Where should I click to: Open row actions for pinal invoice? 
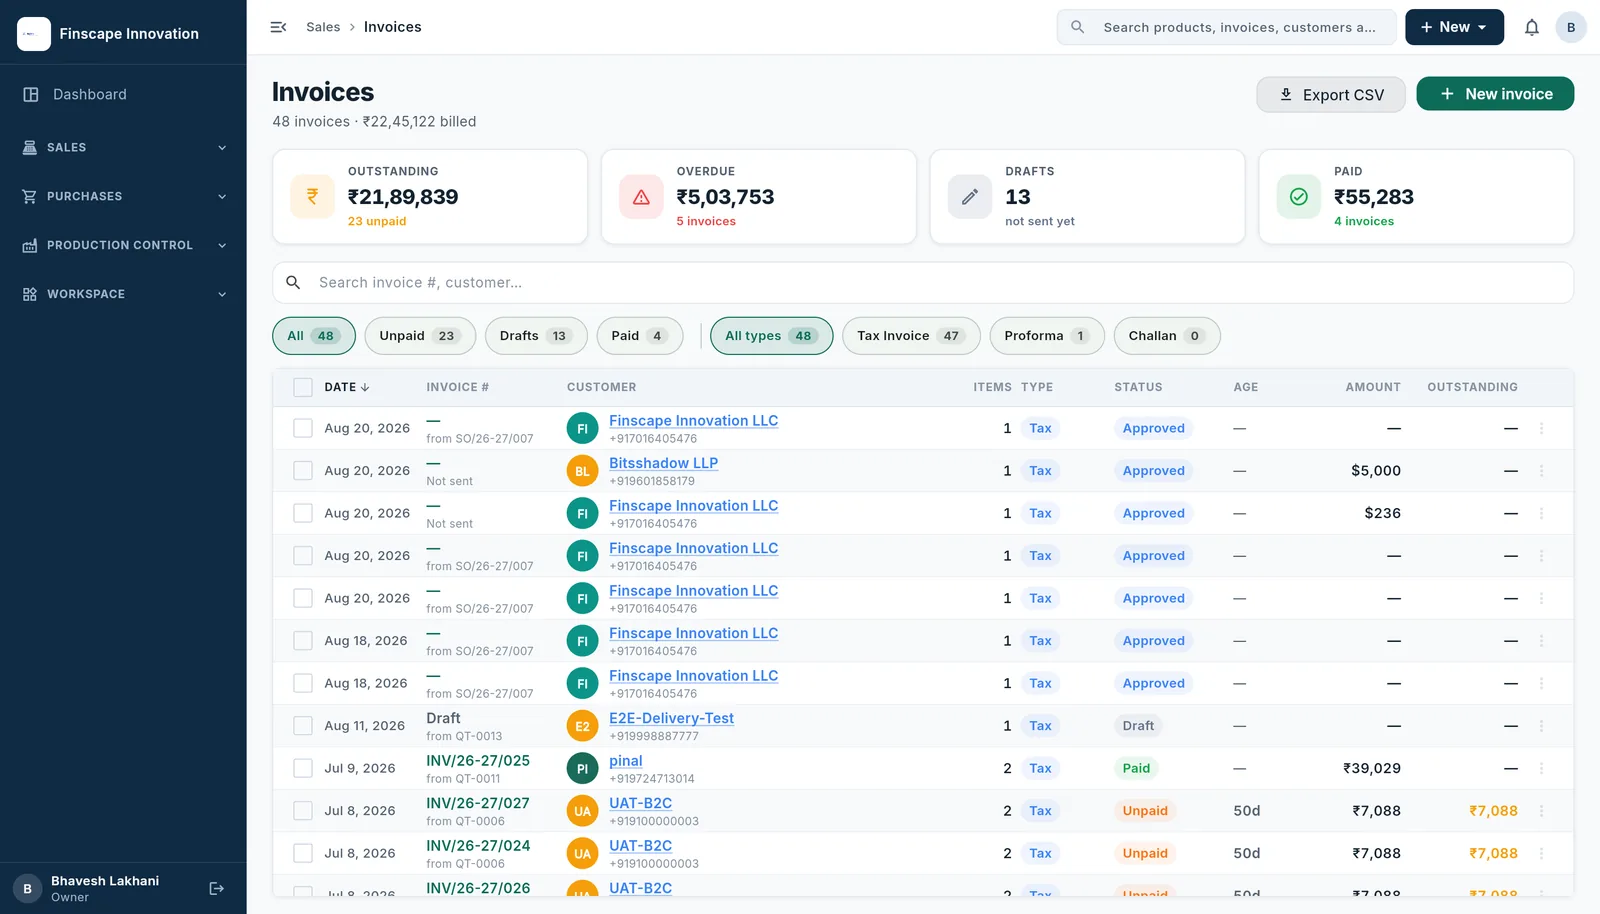click(x=1541, y=768)
